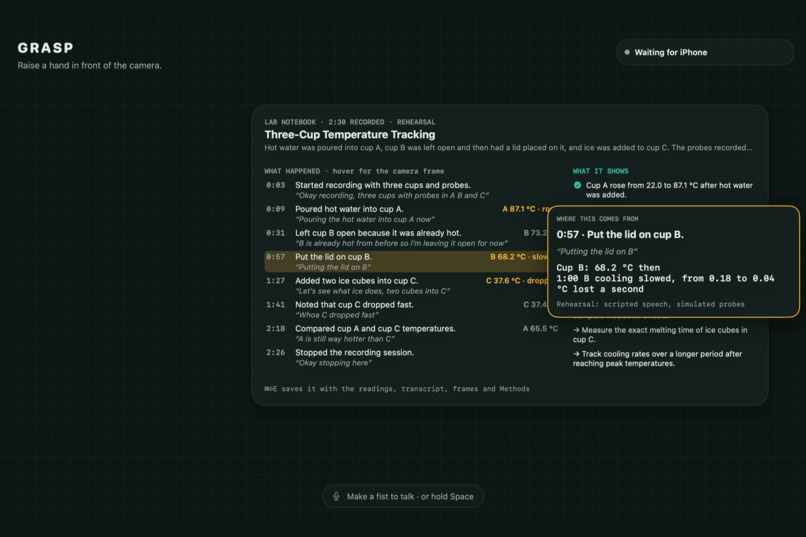Select the 1:27 Added two ice cubes row
Viewport: 806px width, 537px height.
pos(406,286)
